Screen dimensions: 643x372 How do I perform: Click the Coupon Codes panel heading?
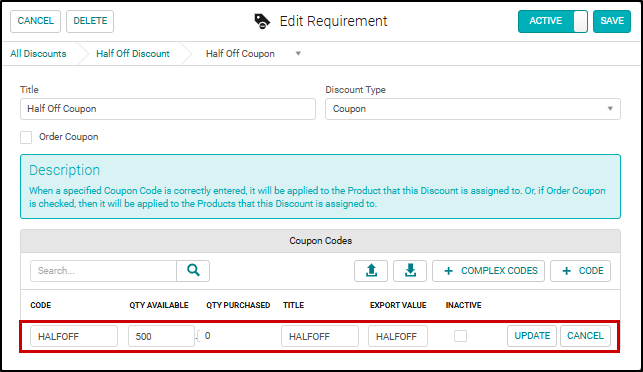pyautogui.click(x=320, y=241)
